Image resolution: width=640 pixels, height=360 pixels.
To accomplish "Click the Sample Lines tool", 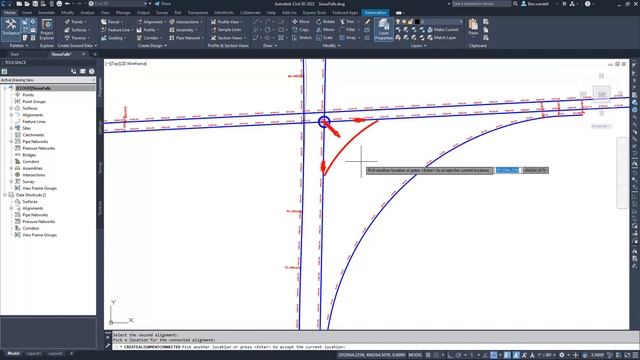I will [x=226, y=30].
